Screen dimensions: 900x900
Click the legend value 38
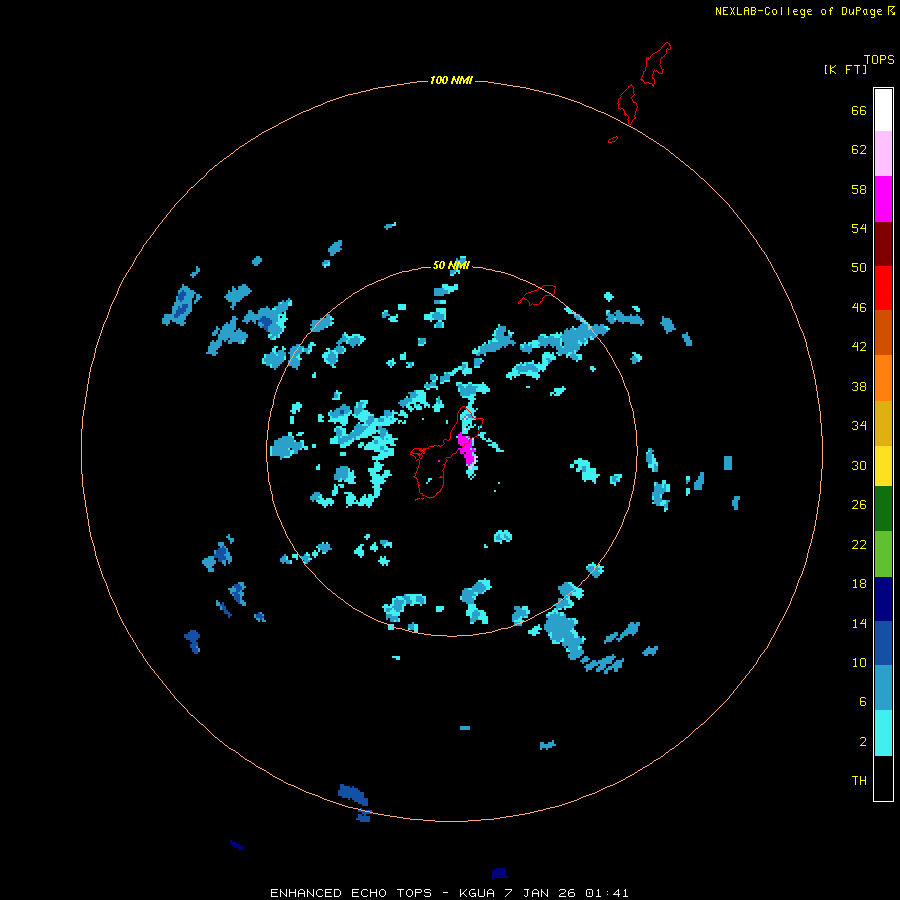pos(859,386)
